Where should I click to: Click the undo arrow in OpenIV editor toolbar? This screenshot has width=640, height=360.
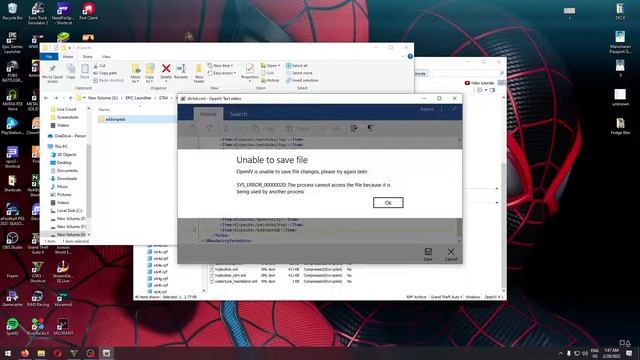(193, 128)
